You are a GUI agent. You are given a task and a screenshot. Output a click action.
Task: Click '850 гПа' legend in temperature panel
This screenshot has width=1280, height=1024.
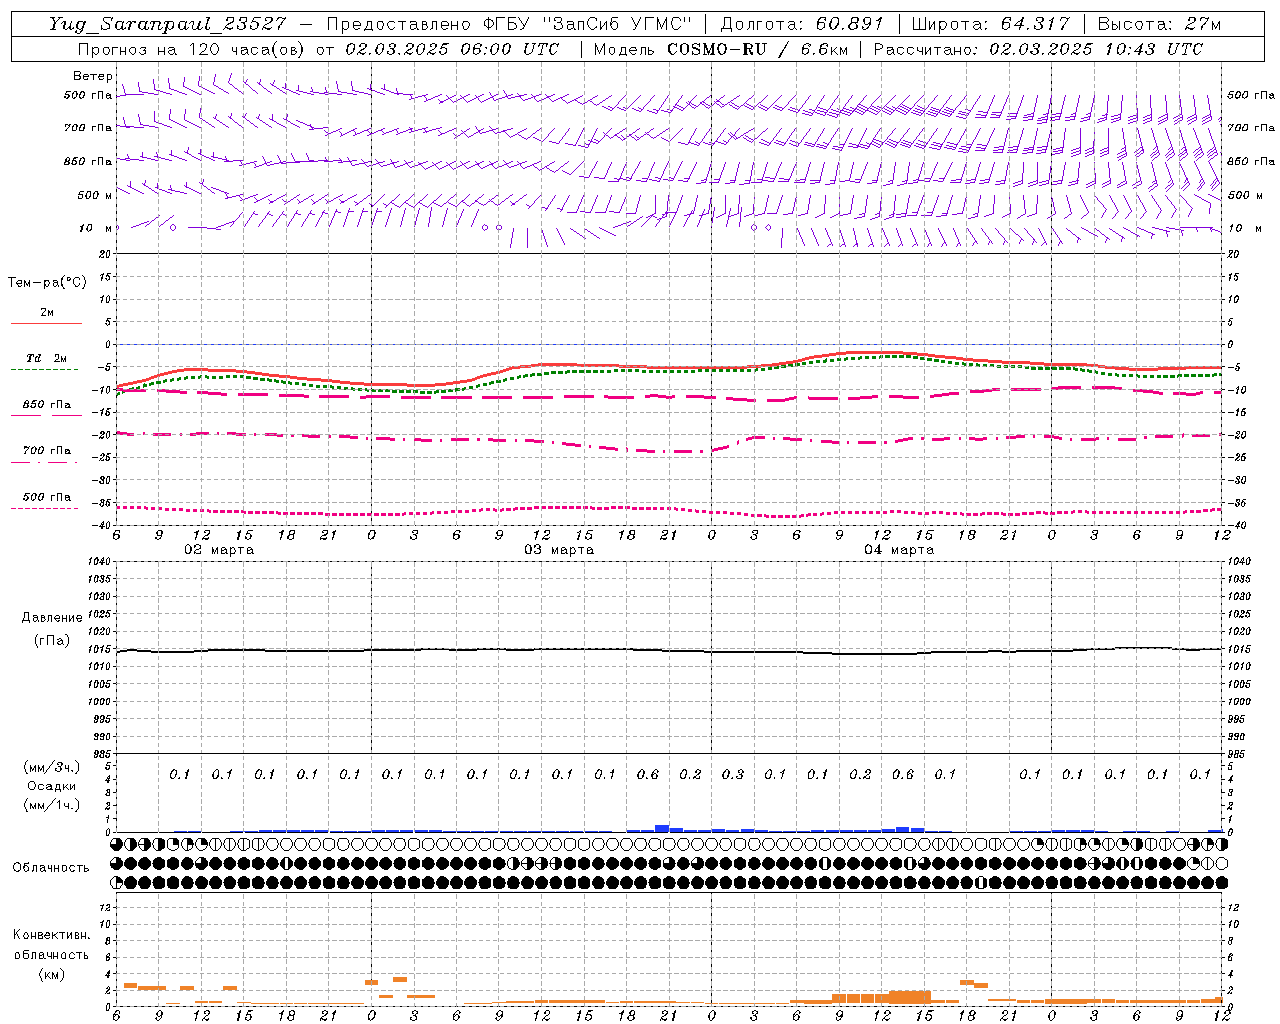[47, 405]
